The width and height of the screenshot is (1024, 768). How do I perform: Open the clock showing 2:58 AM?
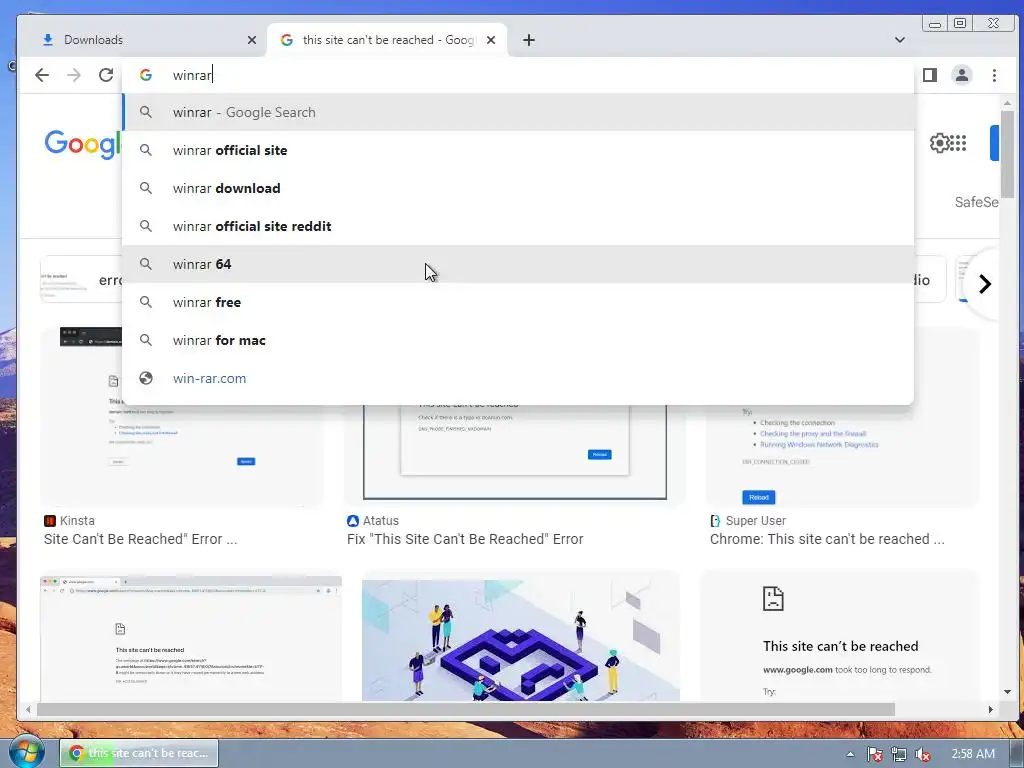coord(973,754)
